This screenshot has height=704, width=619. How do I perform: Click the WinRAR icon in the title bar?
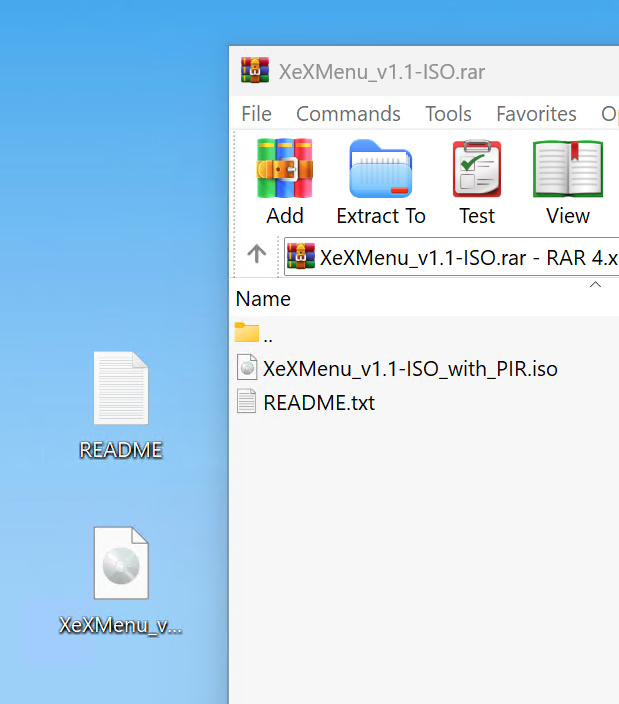click(x=255, y=70)
